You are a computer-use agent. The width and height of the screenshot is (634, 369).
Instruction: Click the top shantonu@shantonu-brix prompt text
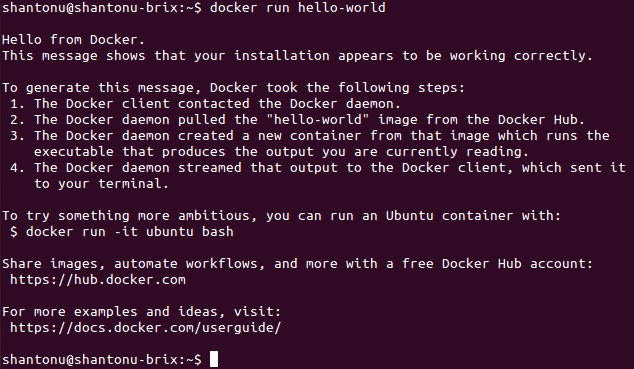click(102, 8)
